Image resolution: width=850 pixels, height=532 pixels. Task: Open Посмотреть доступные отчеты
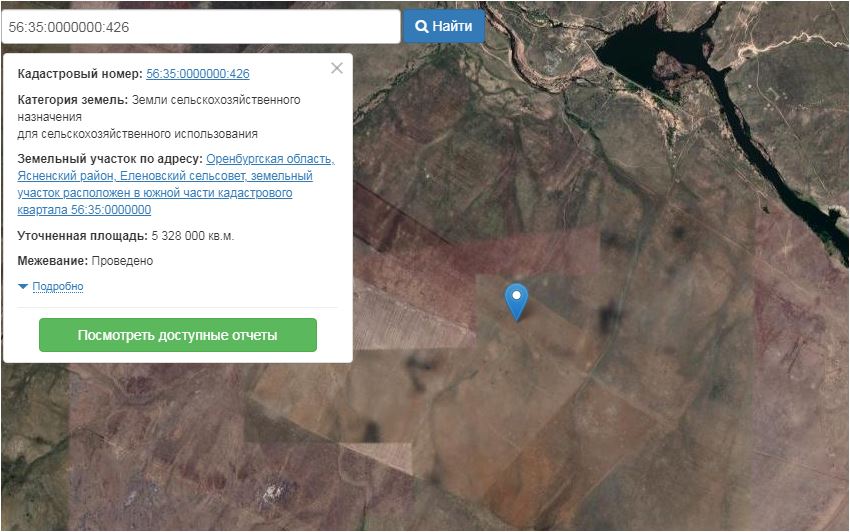pos(177,335)
